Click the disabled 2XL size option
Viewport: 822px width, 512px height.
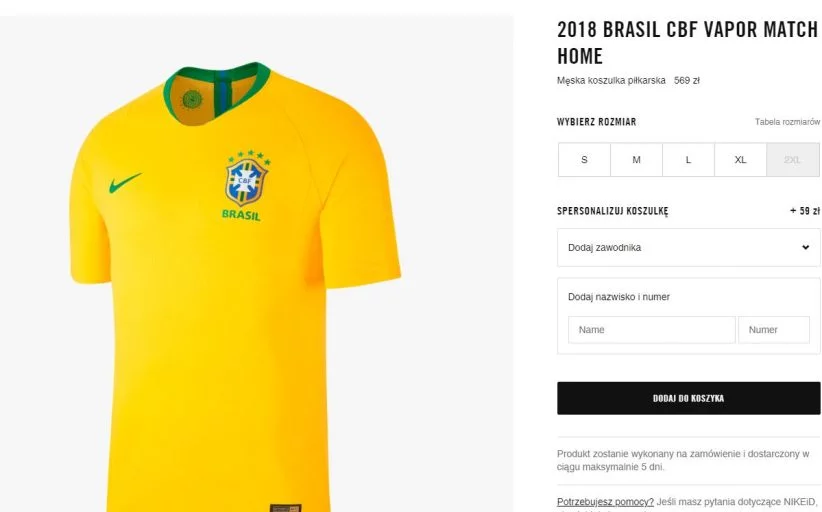pyautogui.click(x=793, y=160)
